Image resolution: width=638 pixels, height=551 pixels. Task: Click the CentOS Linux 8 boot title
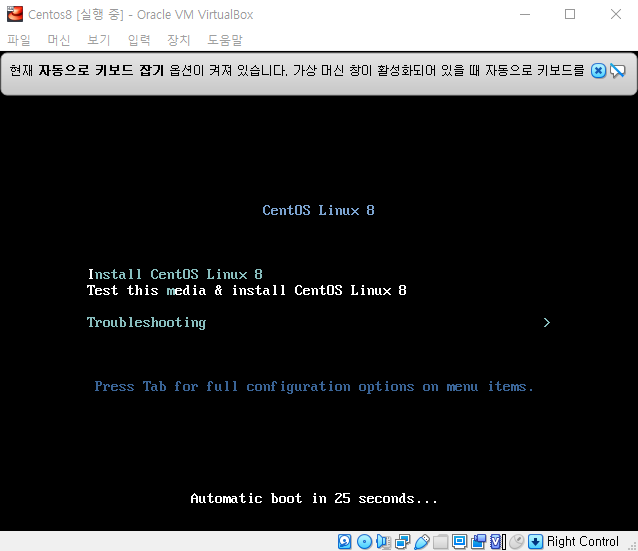click(318, 210)
